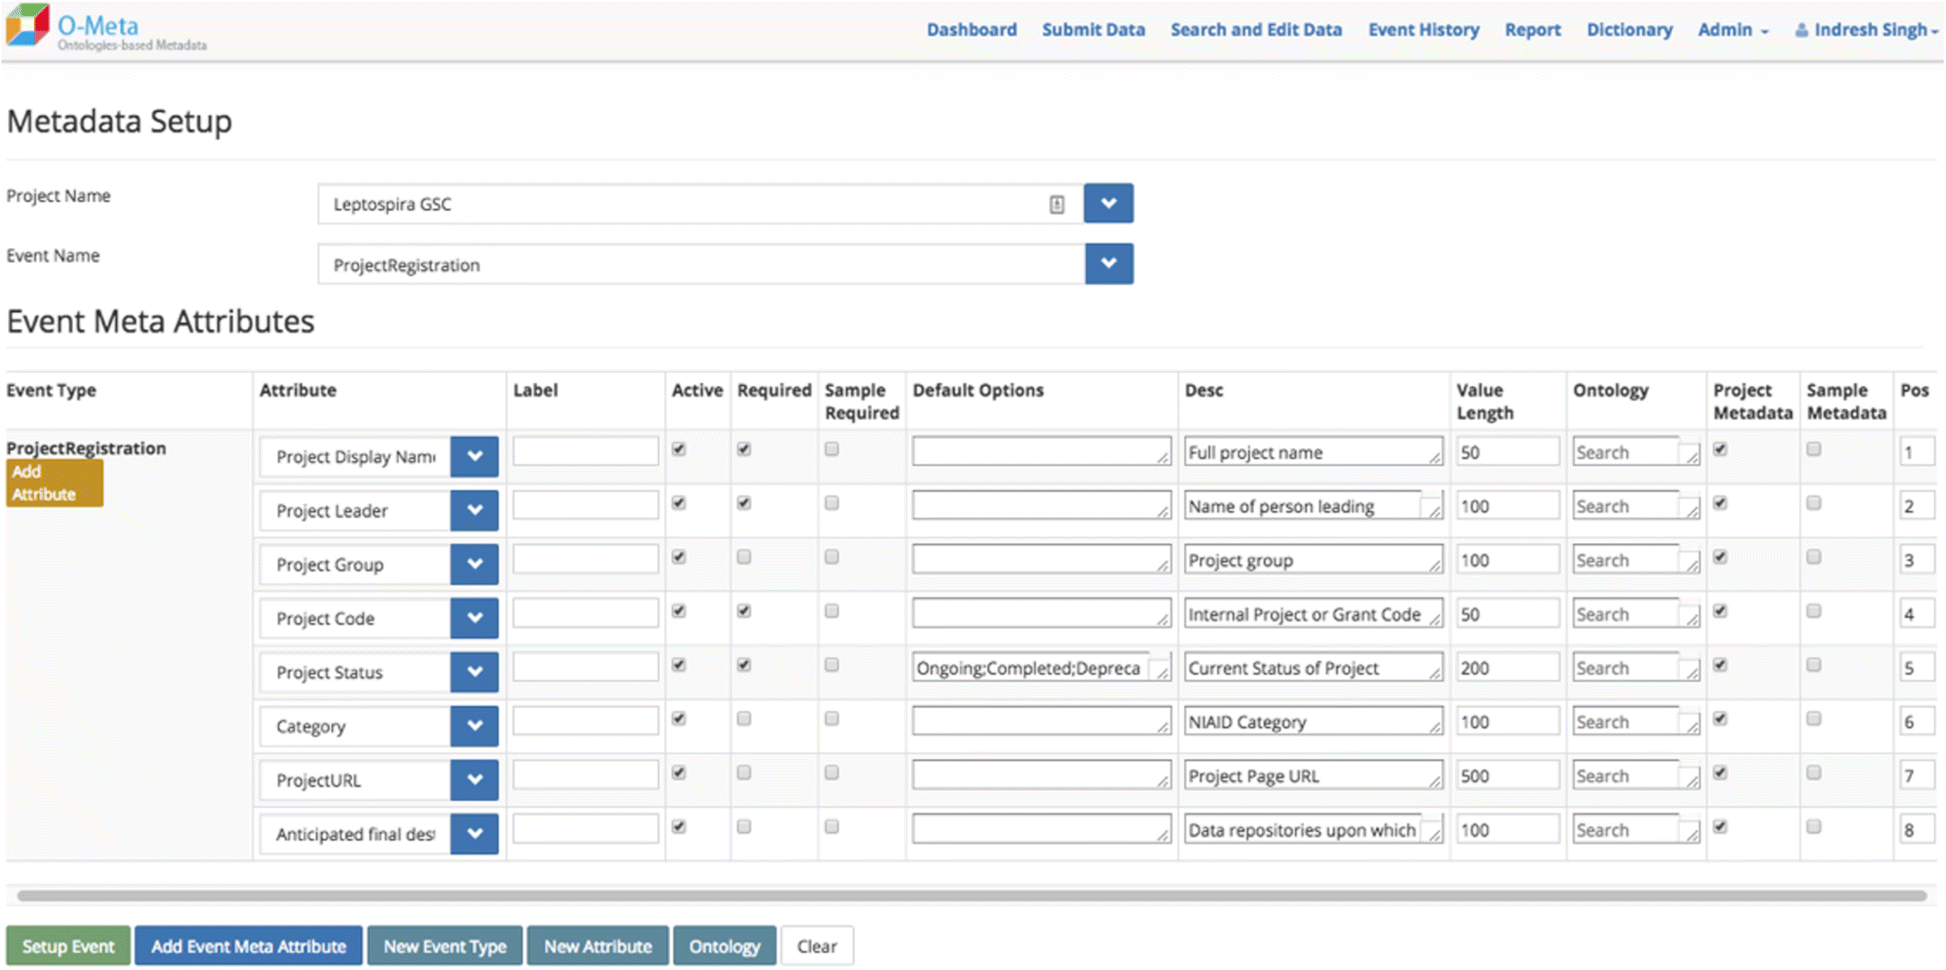
Task: Click the Desc field reading Internal Project or Grant Code
Action: 1313,613
